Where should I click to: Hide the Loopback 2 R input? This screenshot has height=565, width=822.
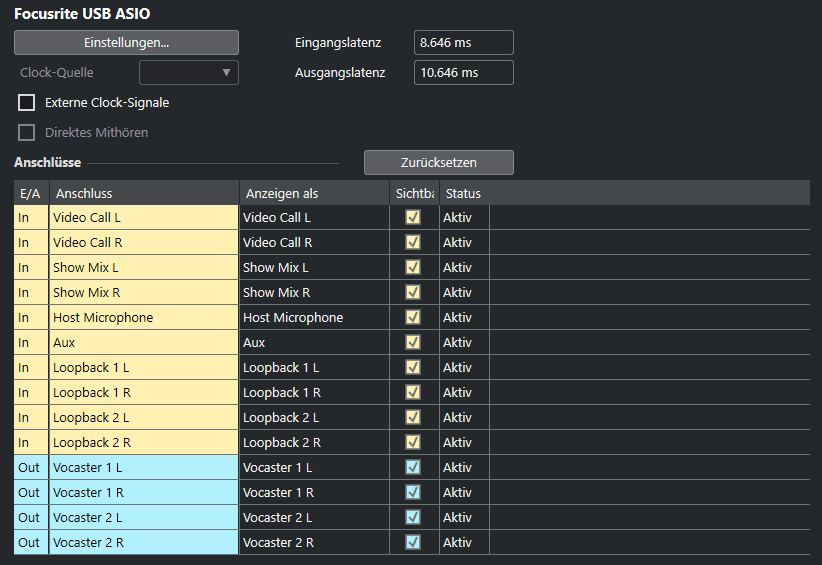pyautogui.click(x=413, y=442)
